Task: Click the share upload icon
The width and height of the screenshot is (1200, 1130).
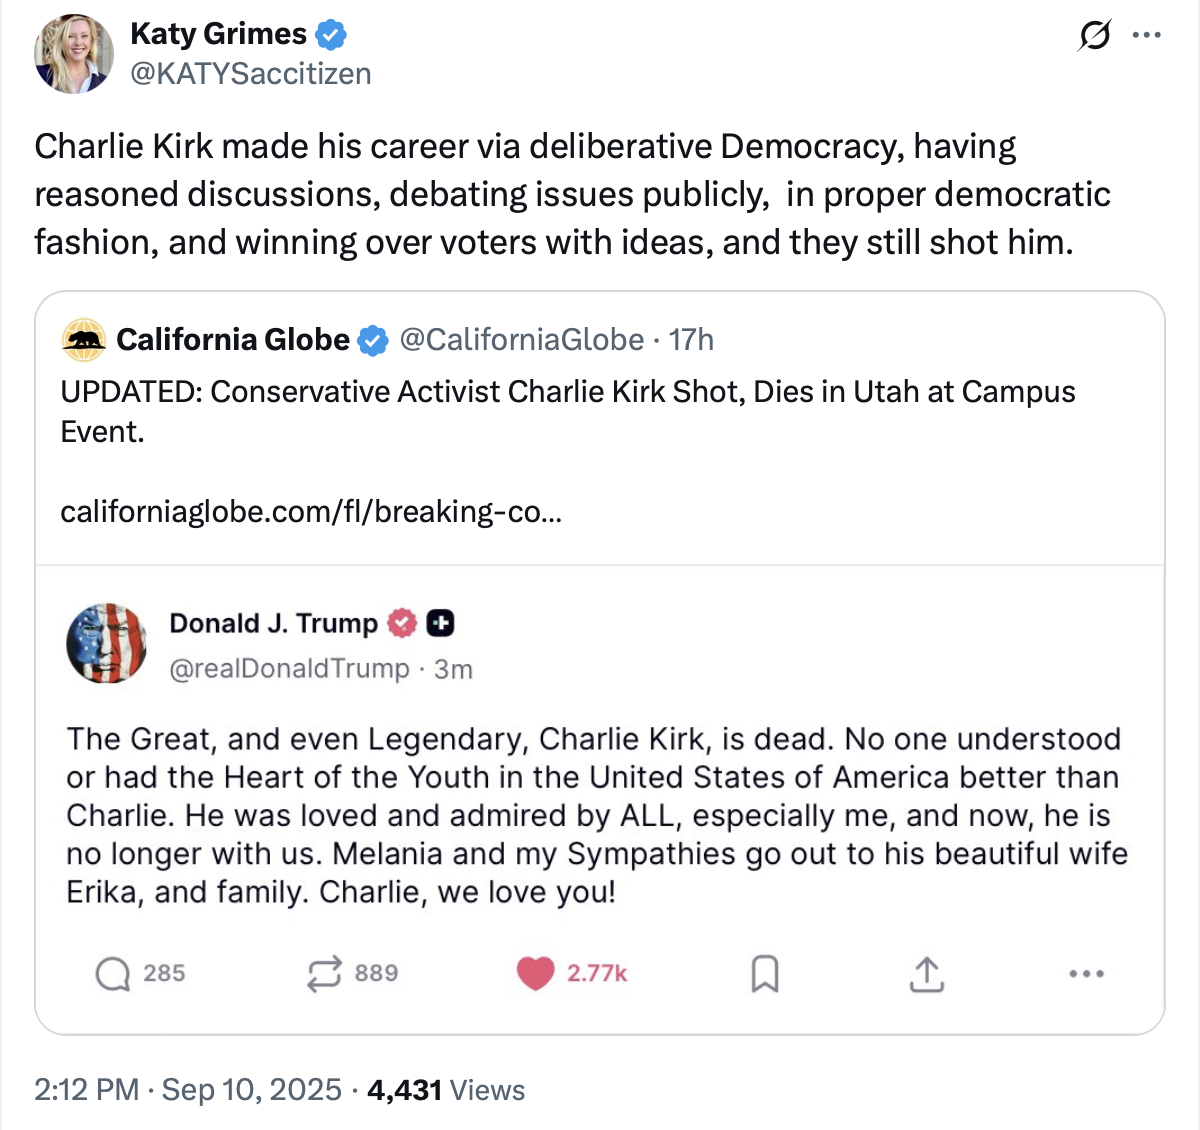Action: point(927,973)
